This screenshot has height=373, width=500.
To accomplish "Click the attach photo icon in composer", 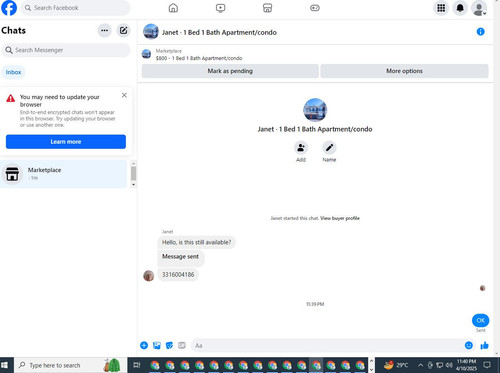I will coord(157,345).
